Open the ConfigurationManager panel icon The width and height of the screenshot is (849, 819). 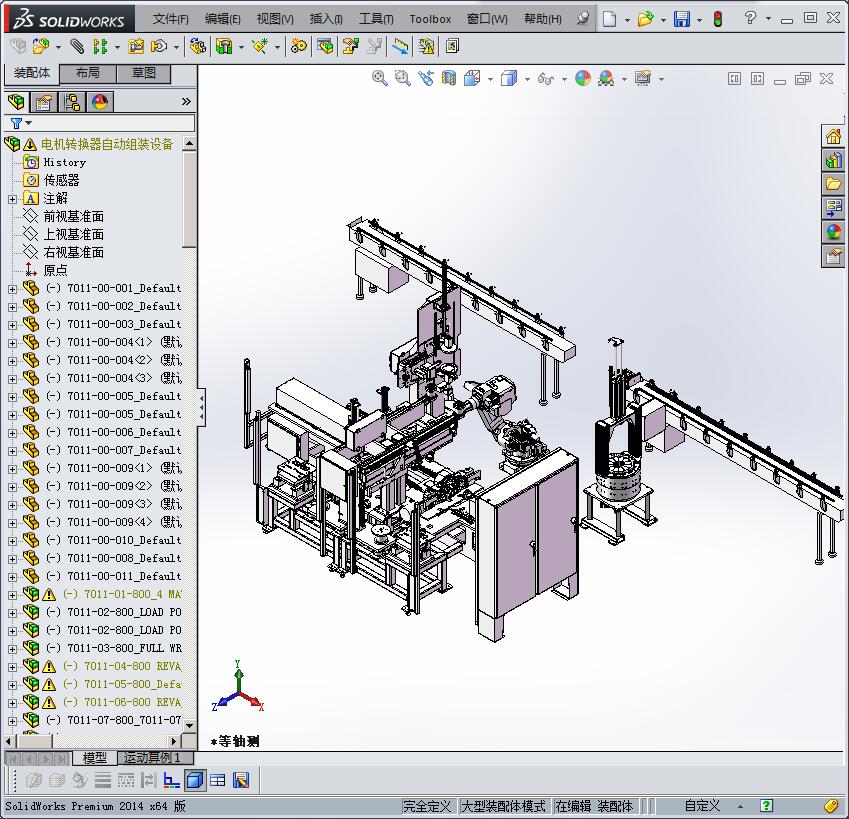point(72,101)
